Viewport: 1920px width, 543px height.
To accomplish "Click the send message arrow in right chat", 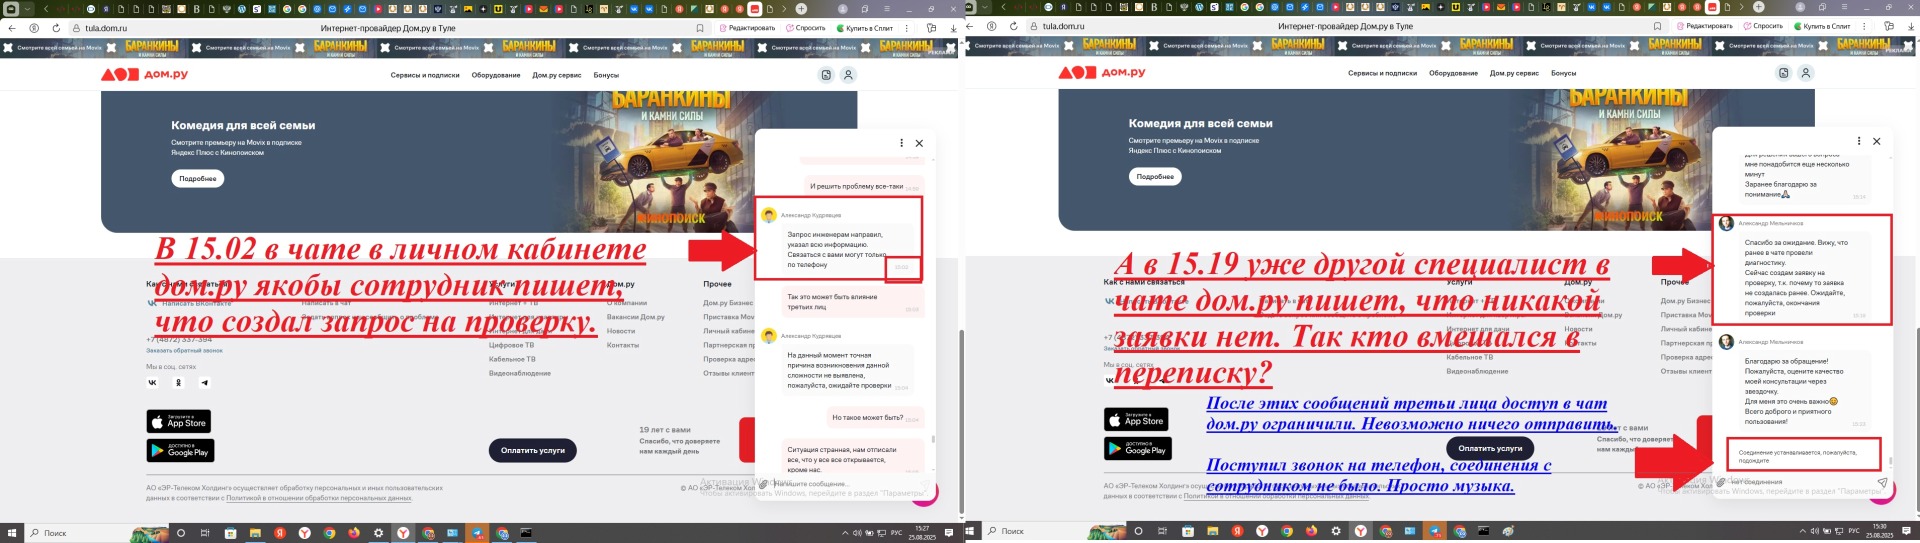I will point(1882,482).
